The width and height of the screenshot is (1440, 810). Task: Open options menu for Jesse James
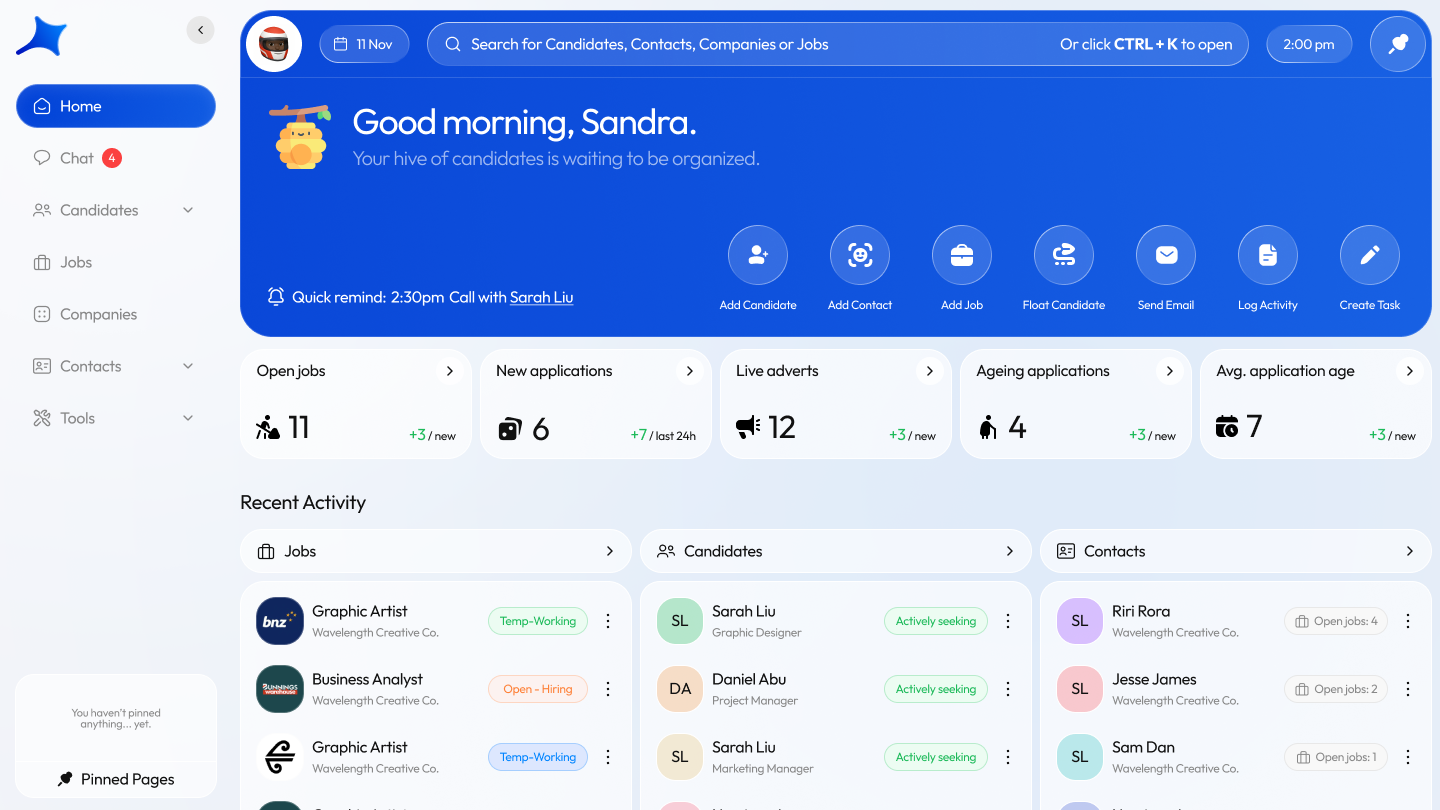click(1408, 689)
